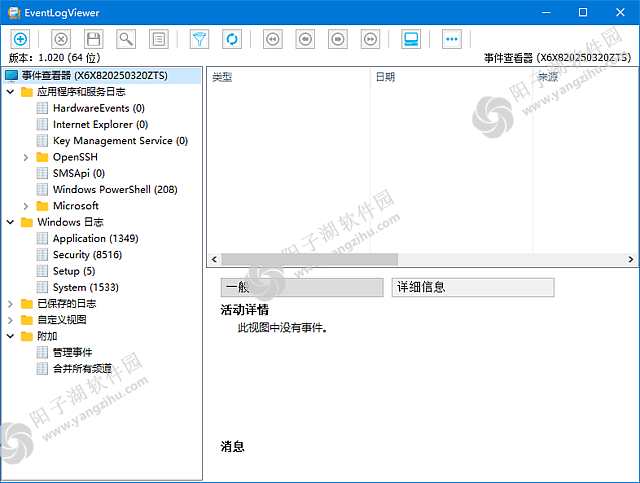640x483 pixels.
Task: Collapse the 应用程序和服务日志 node
Action: click(11, 92)
